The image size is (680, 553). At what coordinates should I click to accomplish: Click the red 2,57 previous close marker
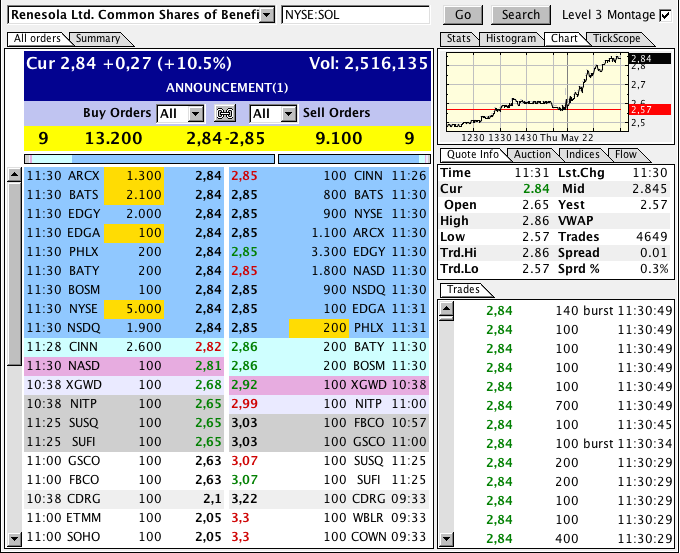[649, 109]
